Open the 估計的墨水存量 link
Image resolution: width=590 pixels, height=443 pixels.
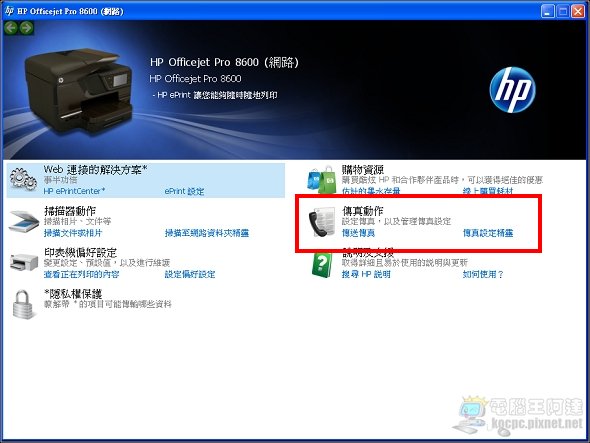pyautogui.click(x=371, y=191)
